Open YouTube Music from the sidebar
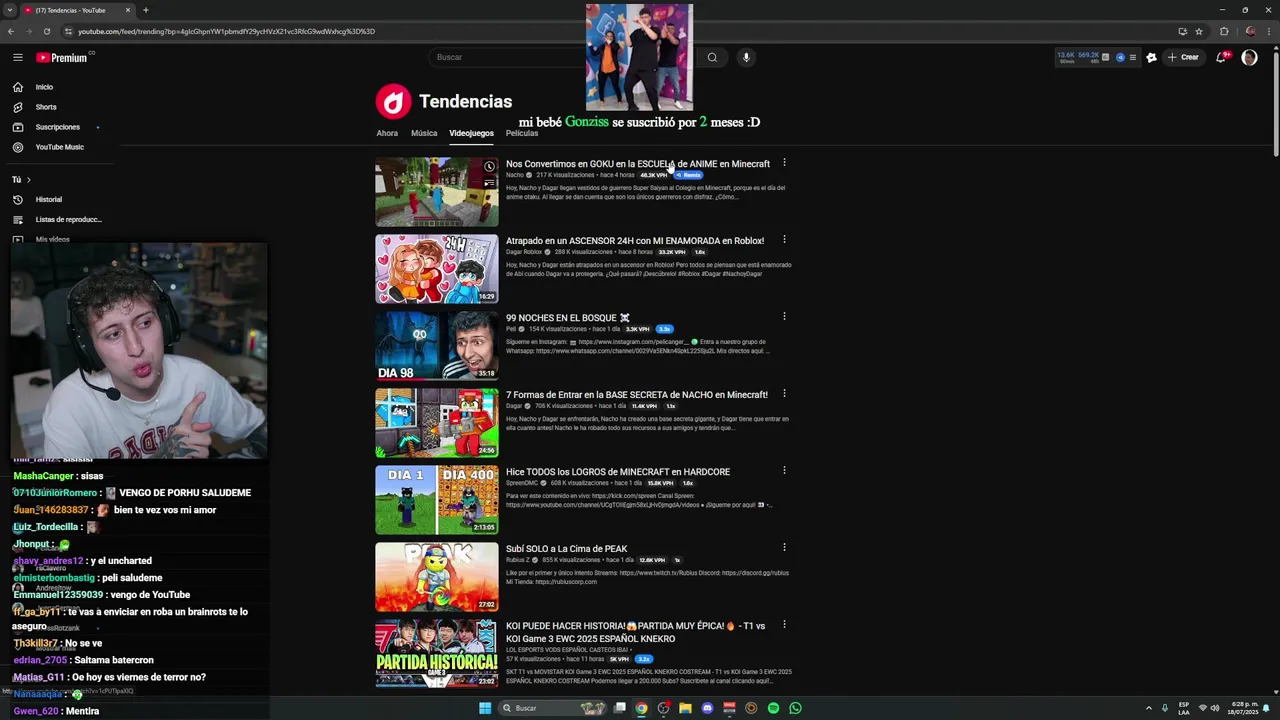The width and height of the screenshot is (1280, 720). [59, 147]
